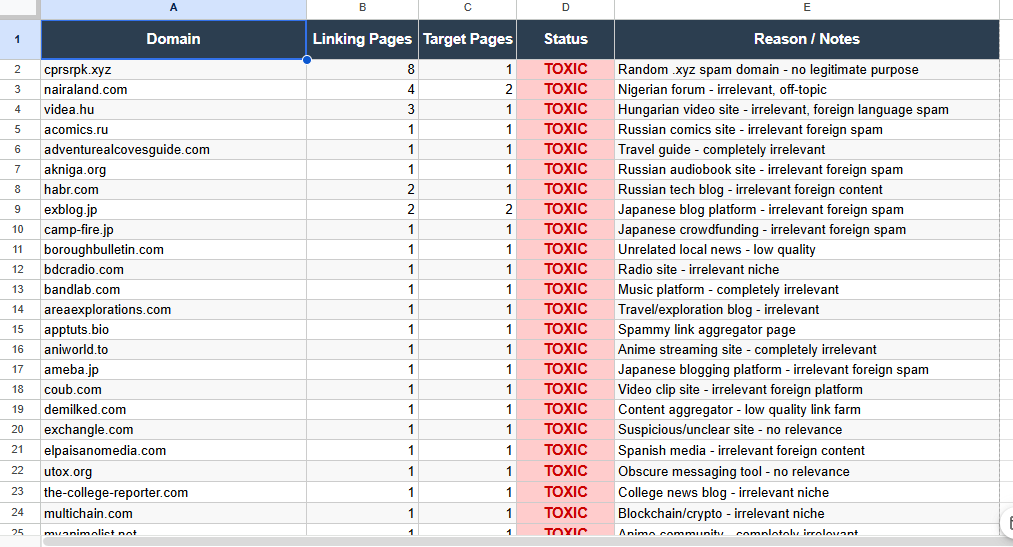
Task: Select the ameba.jp domain cell
Action: [x=173, y=370]
